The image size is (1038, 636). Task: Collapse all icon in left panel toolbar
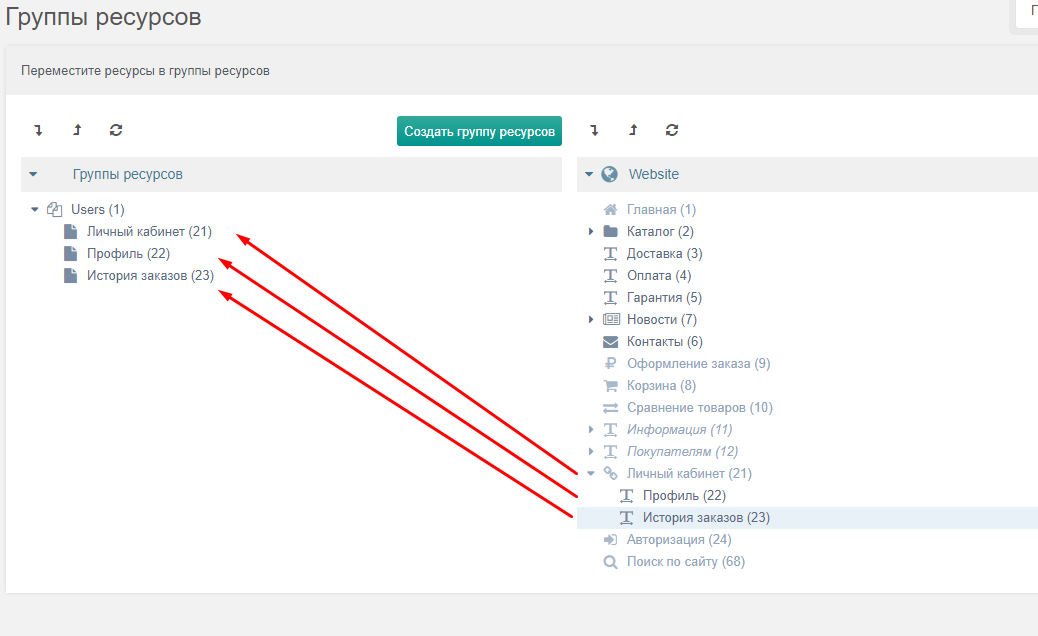click(x=77, y=130)
